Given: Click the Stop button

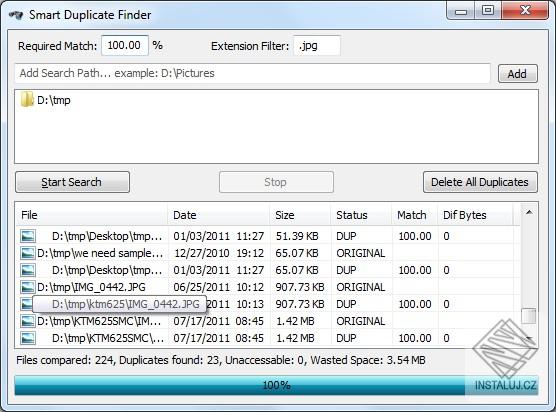Looking at the screenshot, I should tap(276, 182).
